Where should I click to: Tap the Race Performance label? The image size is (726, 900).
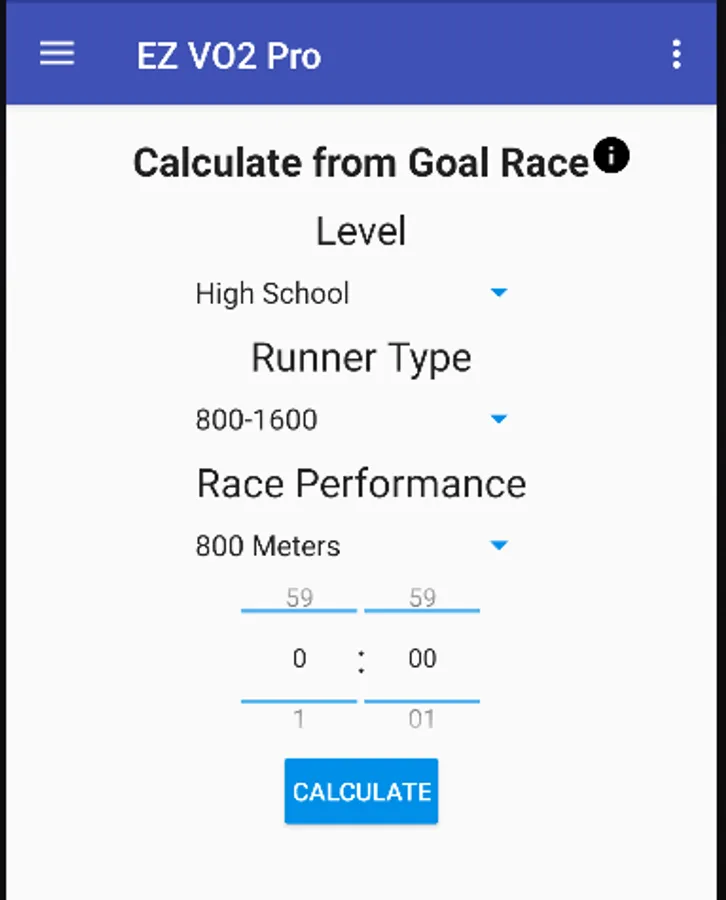coord(361,484)
